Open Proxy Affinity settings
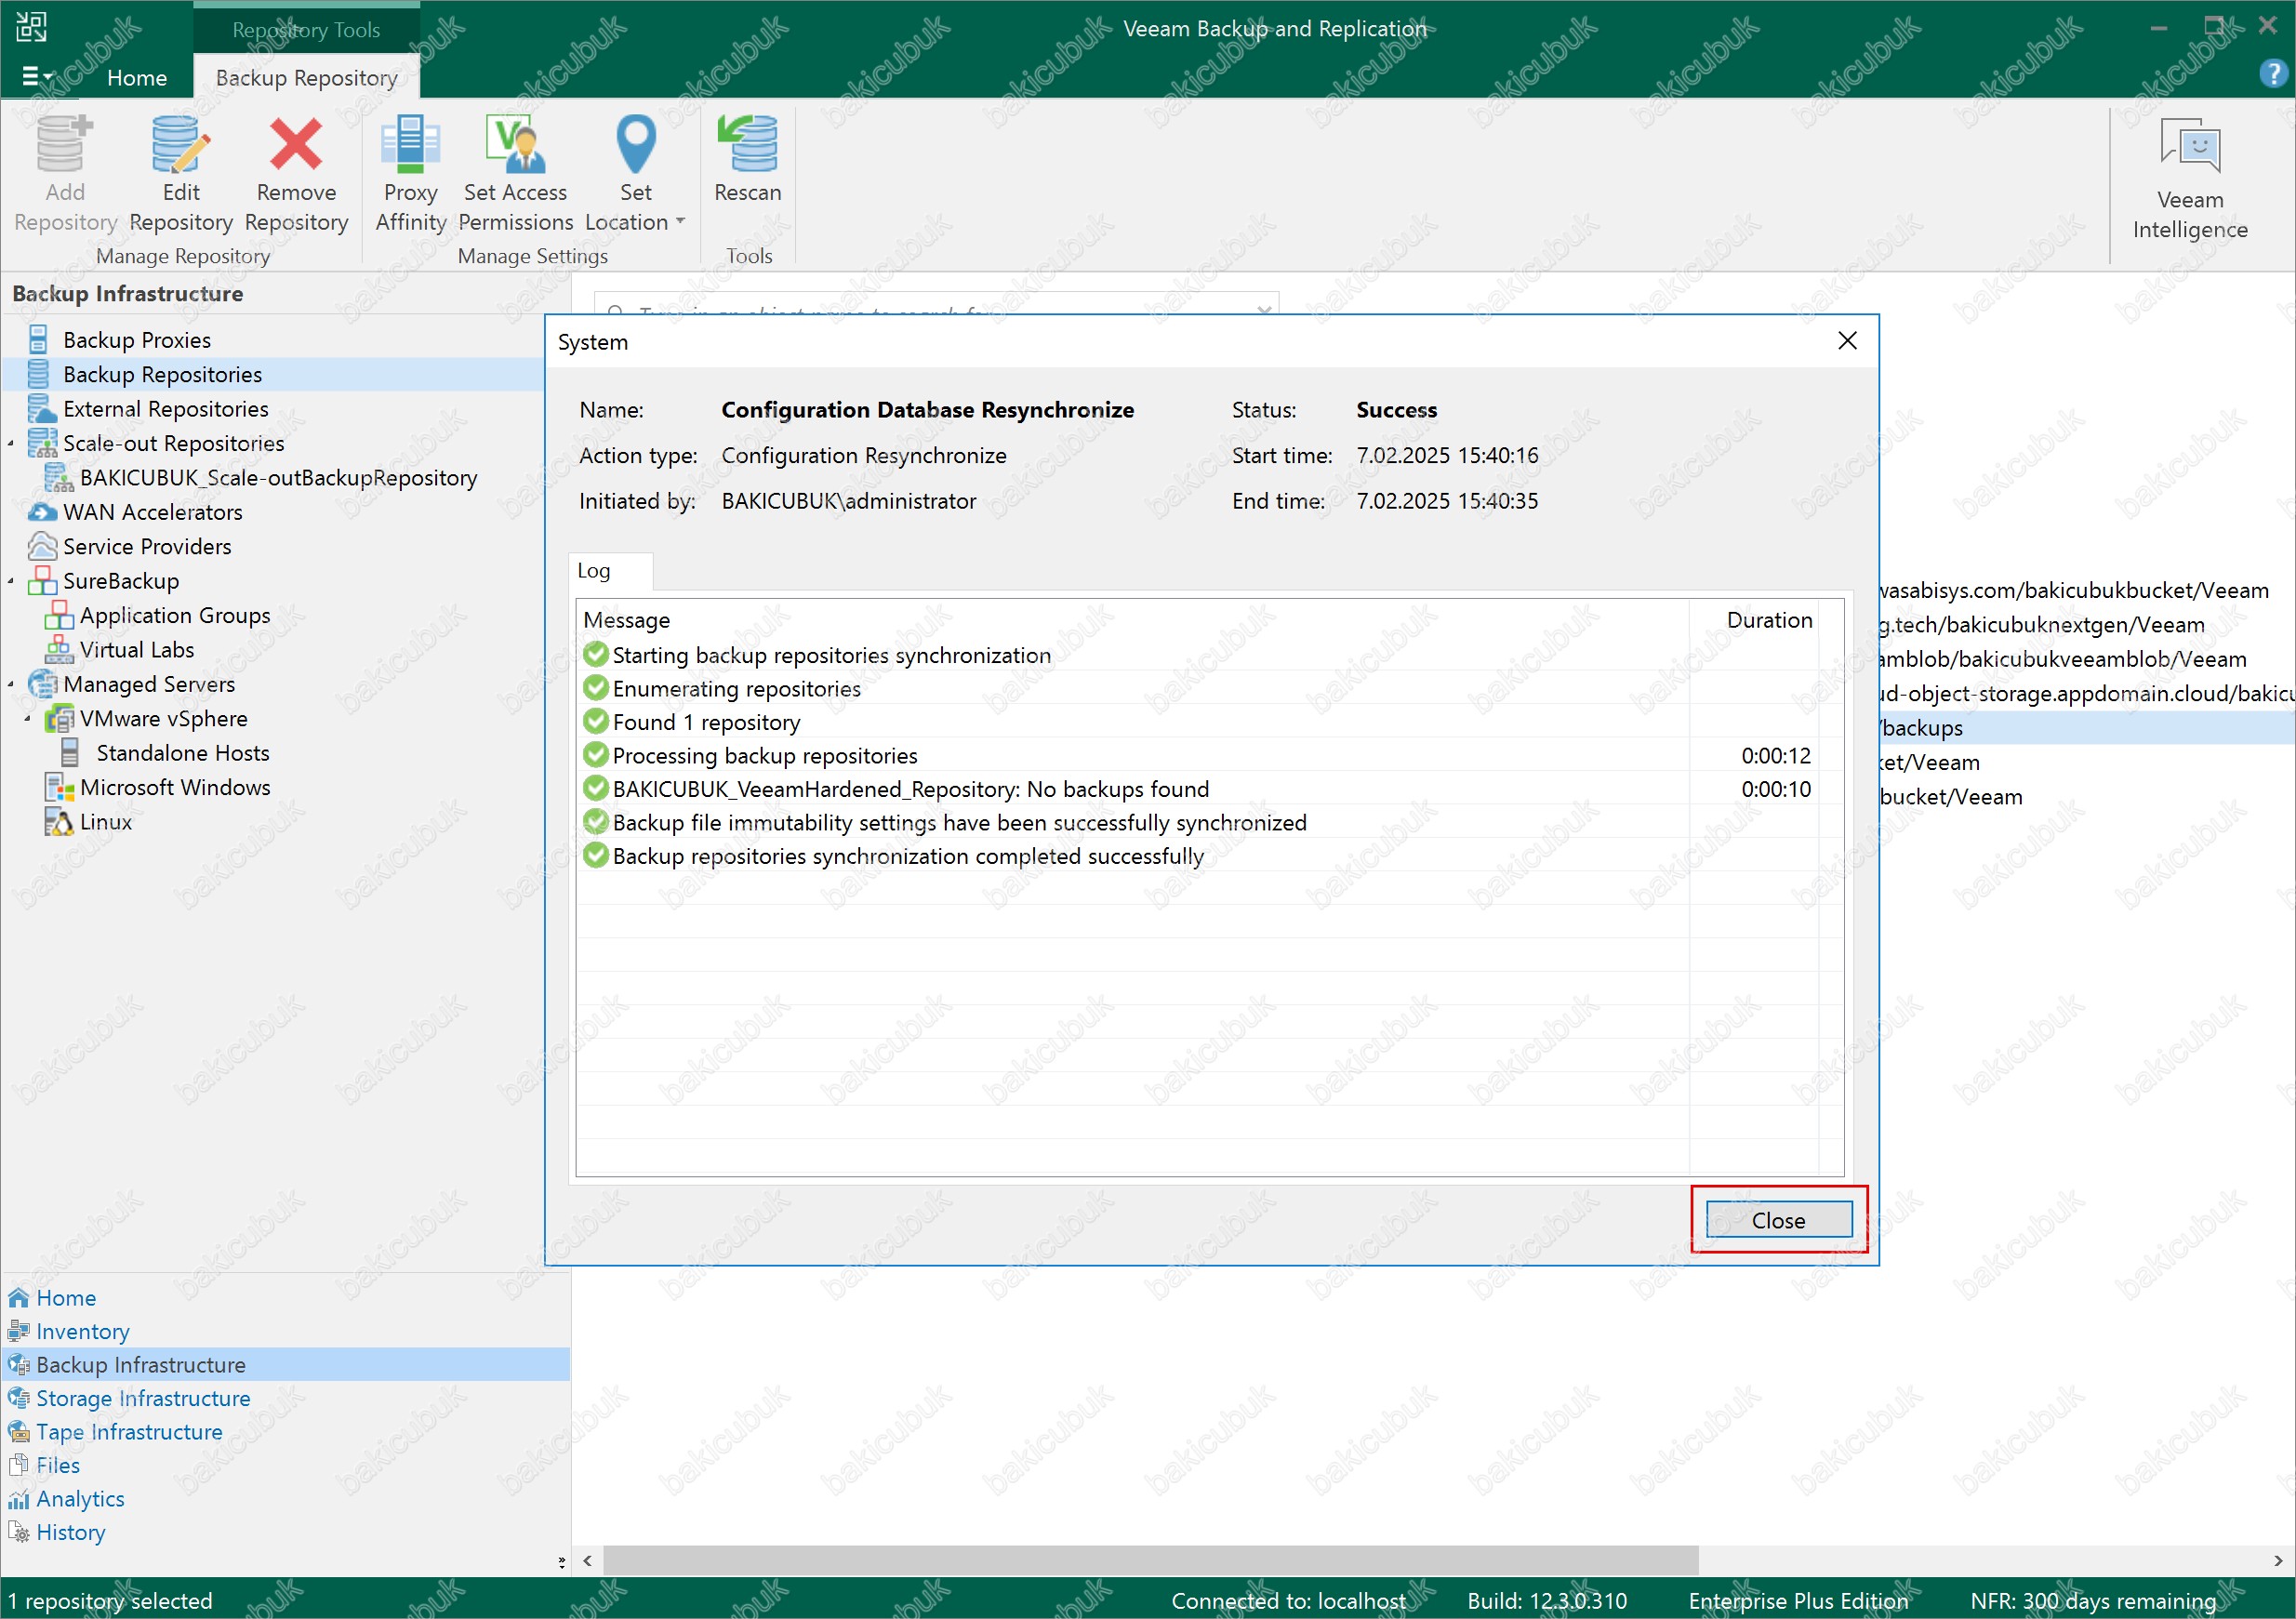 tap(410, 175)
